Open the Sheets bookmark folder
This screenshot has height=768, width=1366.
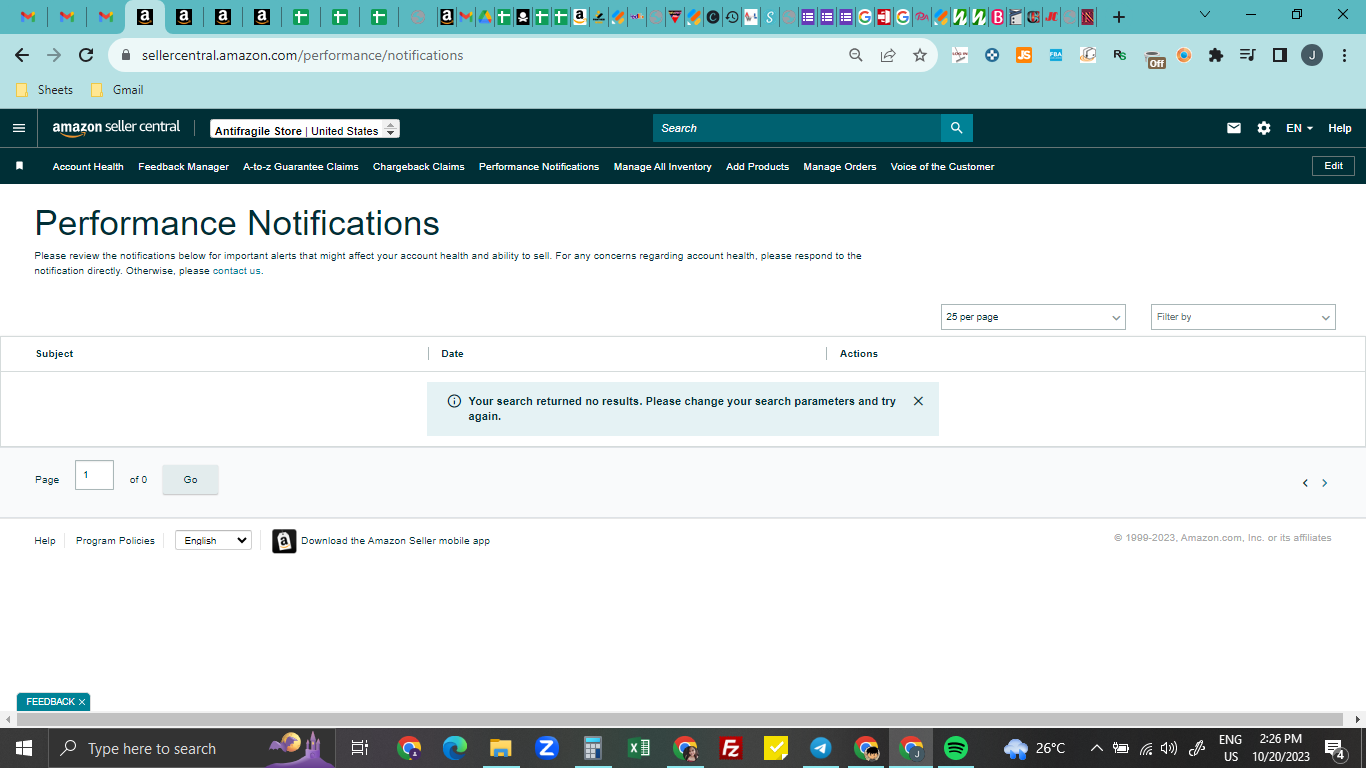[x=45, y=90]
